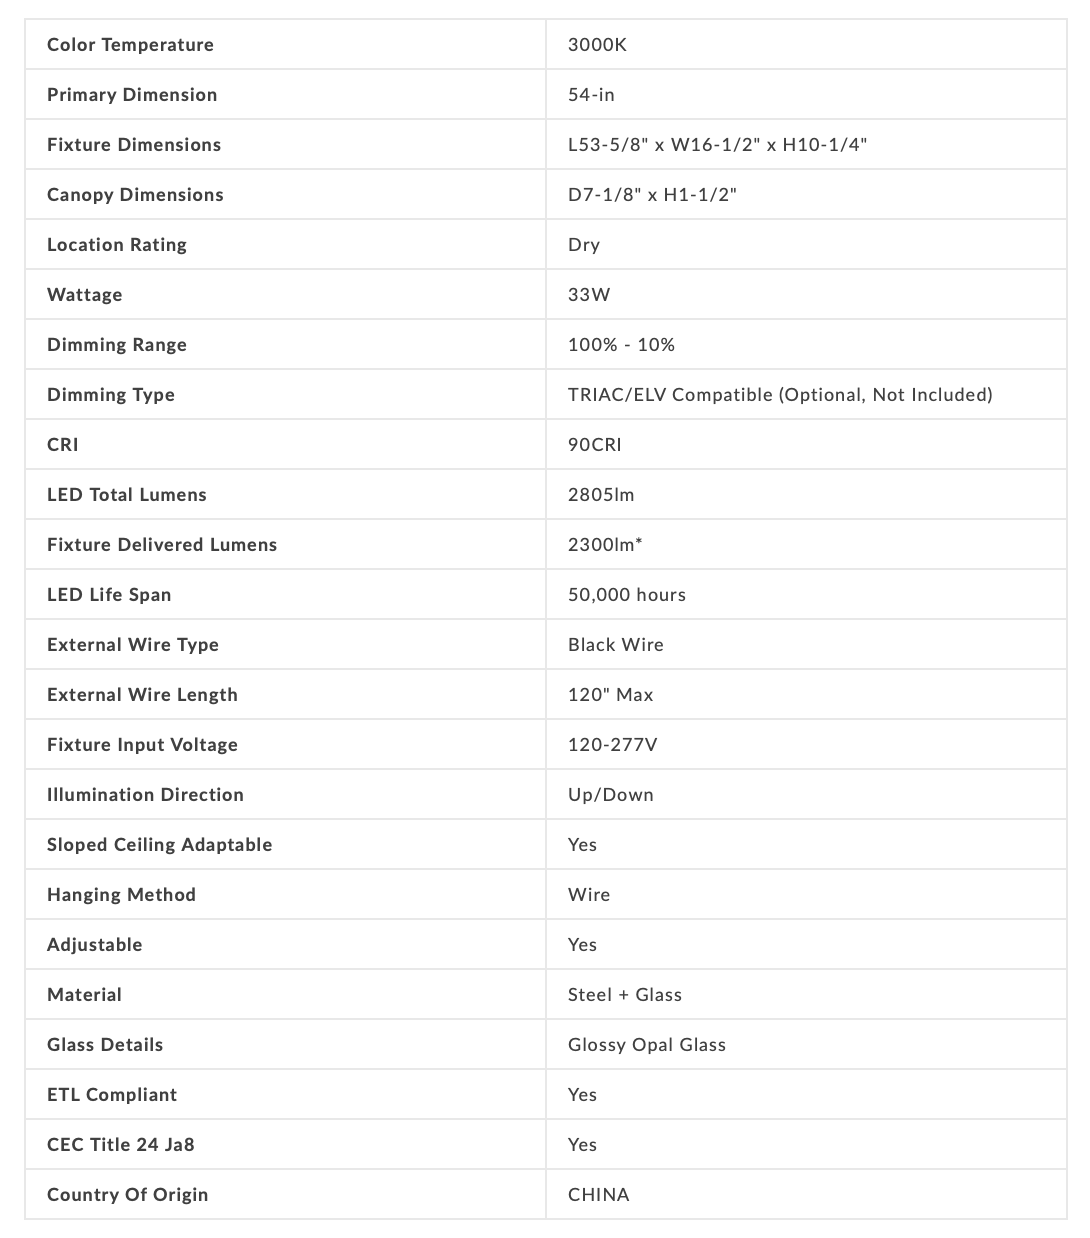Click the 120-277V input voltage value
The image size is (1090, 1238).
click(612, 745)
